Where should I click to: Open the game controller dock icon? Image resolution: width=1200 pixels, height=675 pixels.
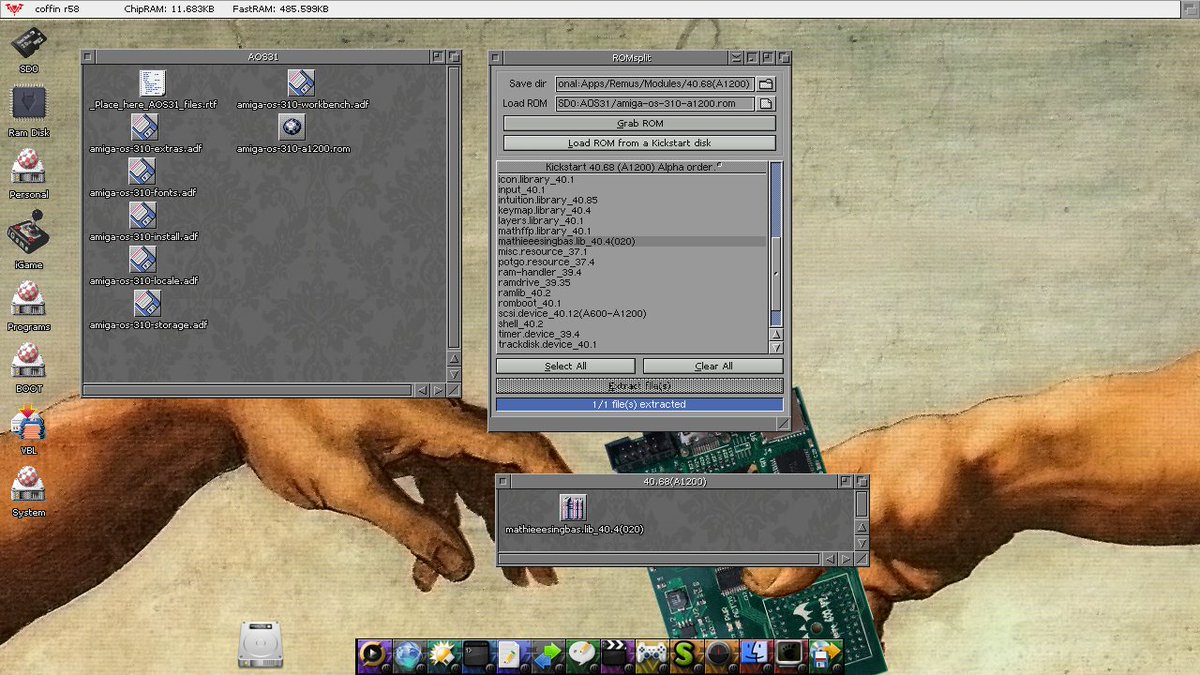pos(652,655)
